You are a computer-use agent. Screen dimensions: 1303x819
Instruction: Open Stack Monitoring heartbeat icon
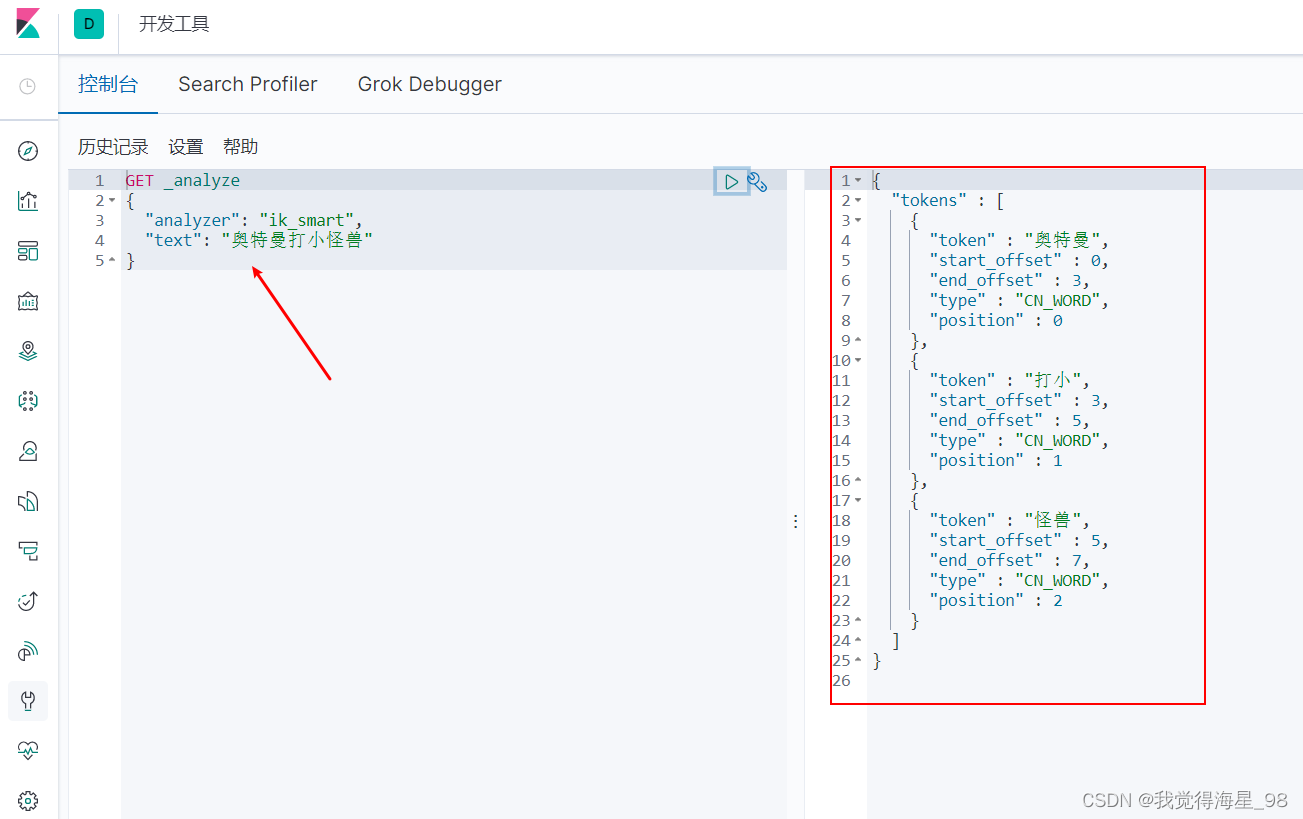pos(28,750)
